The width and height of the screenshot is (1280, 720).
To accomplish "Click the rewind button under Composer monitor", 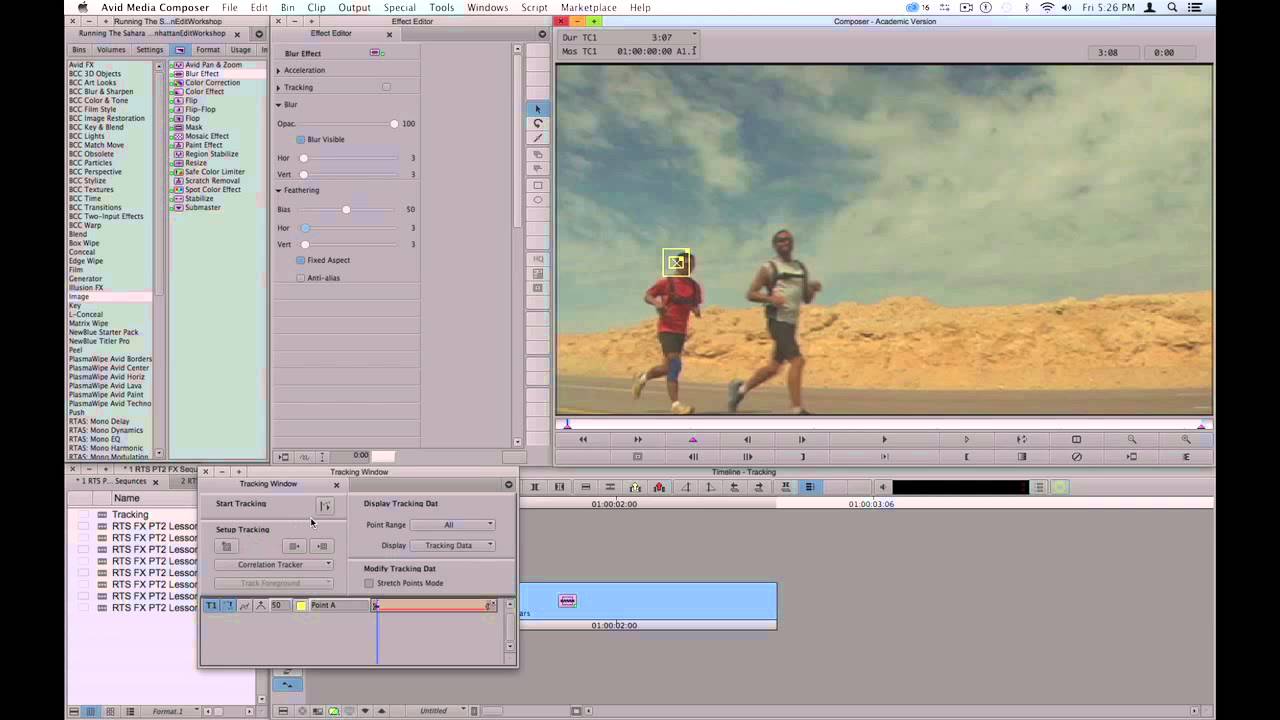I will [x=583, y=439].
